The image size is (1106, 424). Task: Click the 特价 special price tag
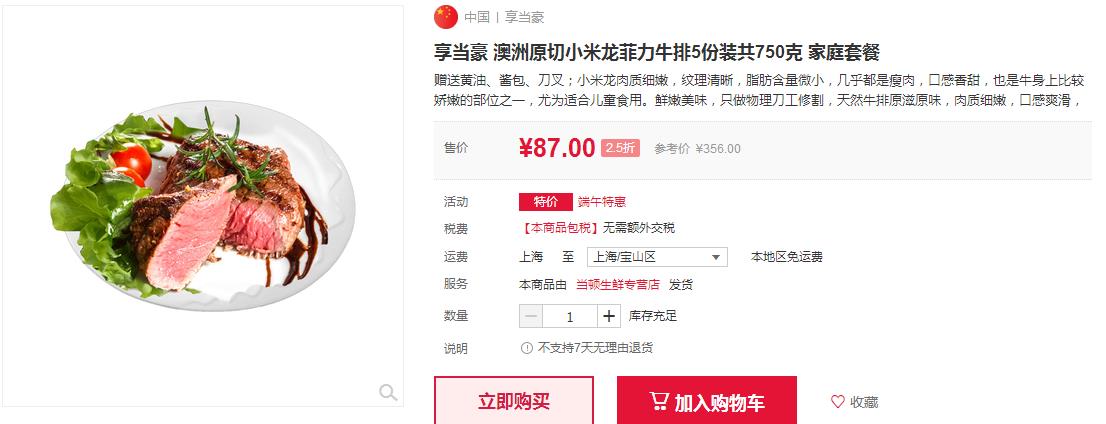(545, 202)
